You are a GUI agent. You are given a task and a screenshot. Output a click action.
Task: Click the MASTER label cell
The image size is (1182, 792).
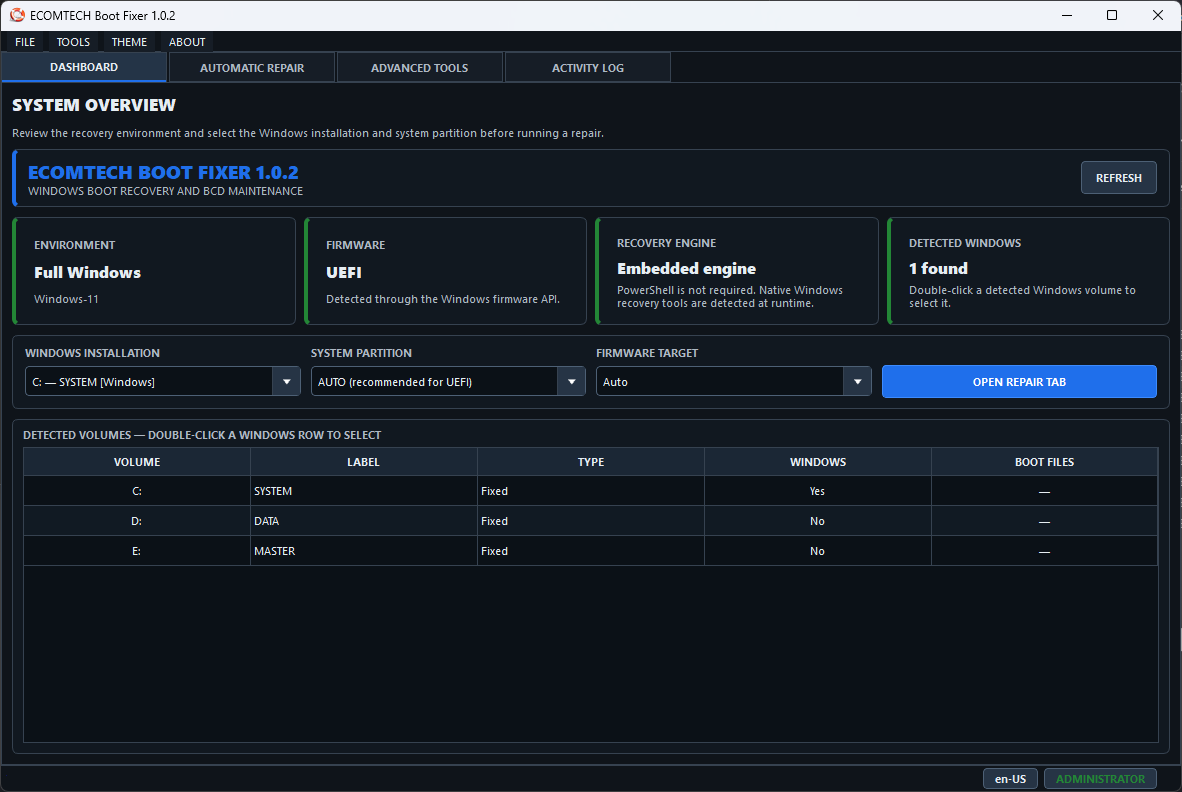(x=363, y=552)
